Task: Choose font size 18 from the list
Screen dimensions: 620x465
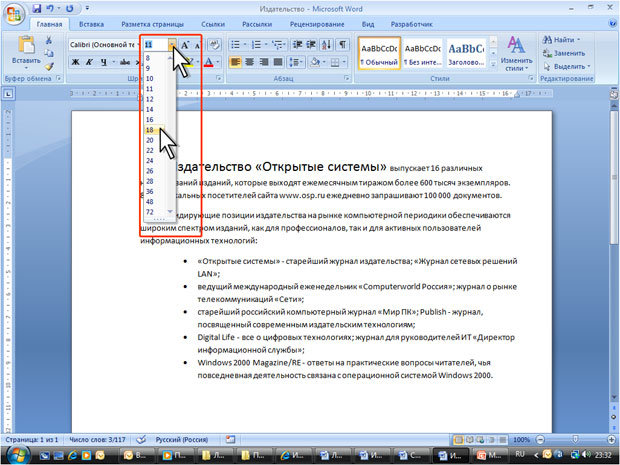Action: point(155,130)
